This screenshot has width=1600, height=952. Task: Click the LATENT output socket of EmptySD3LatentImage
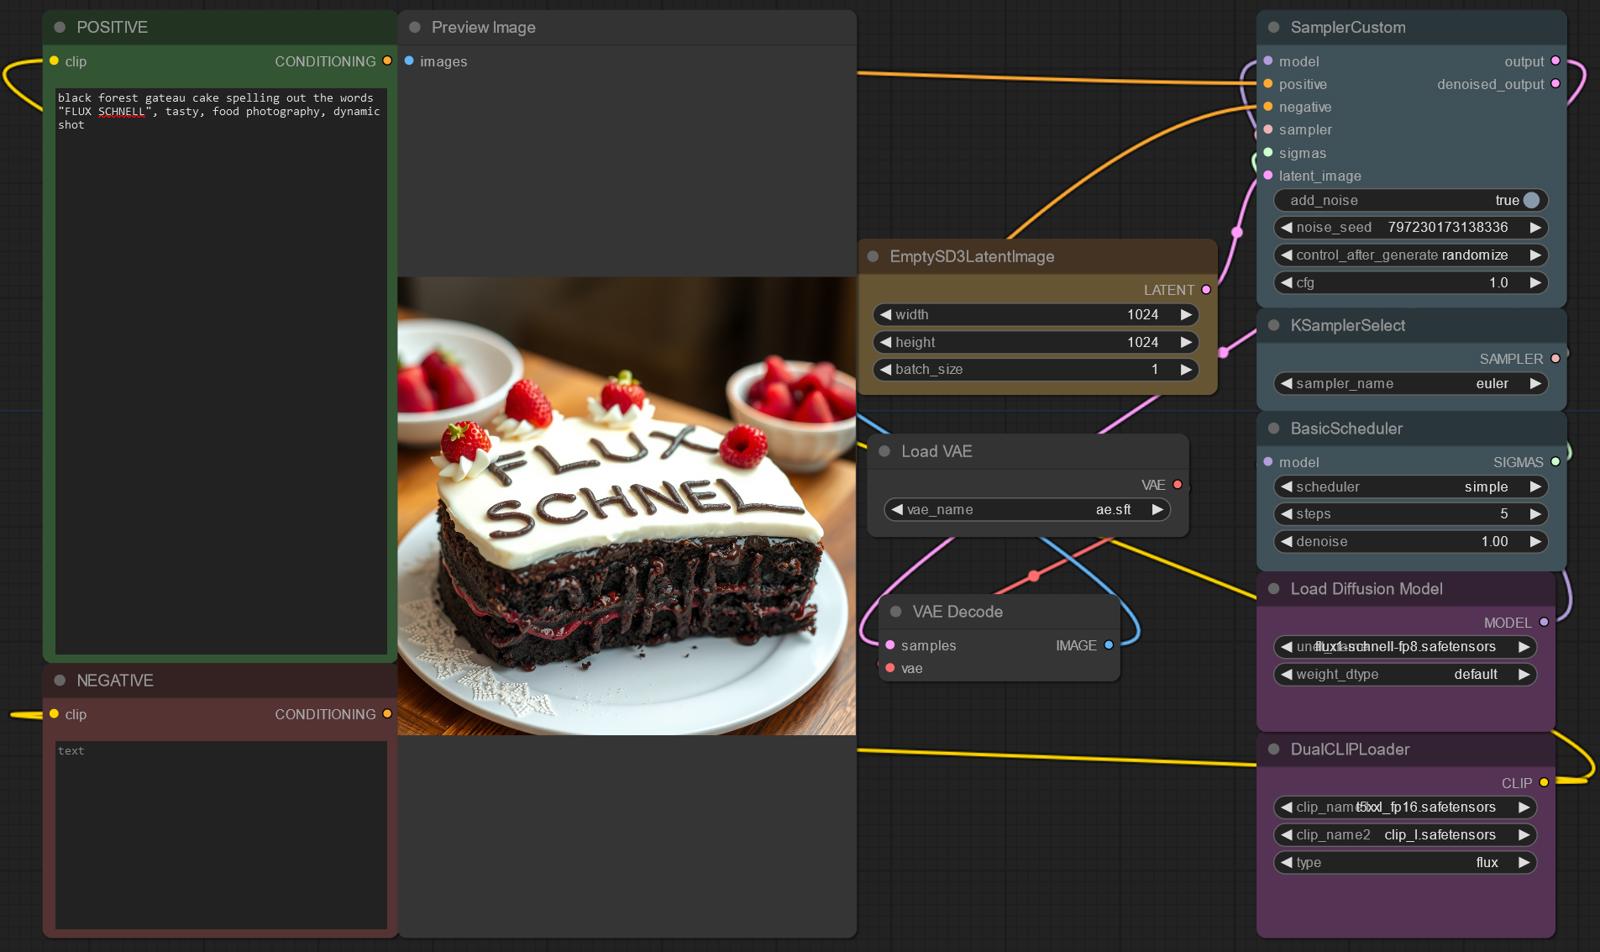tap(1206, 290)
